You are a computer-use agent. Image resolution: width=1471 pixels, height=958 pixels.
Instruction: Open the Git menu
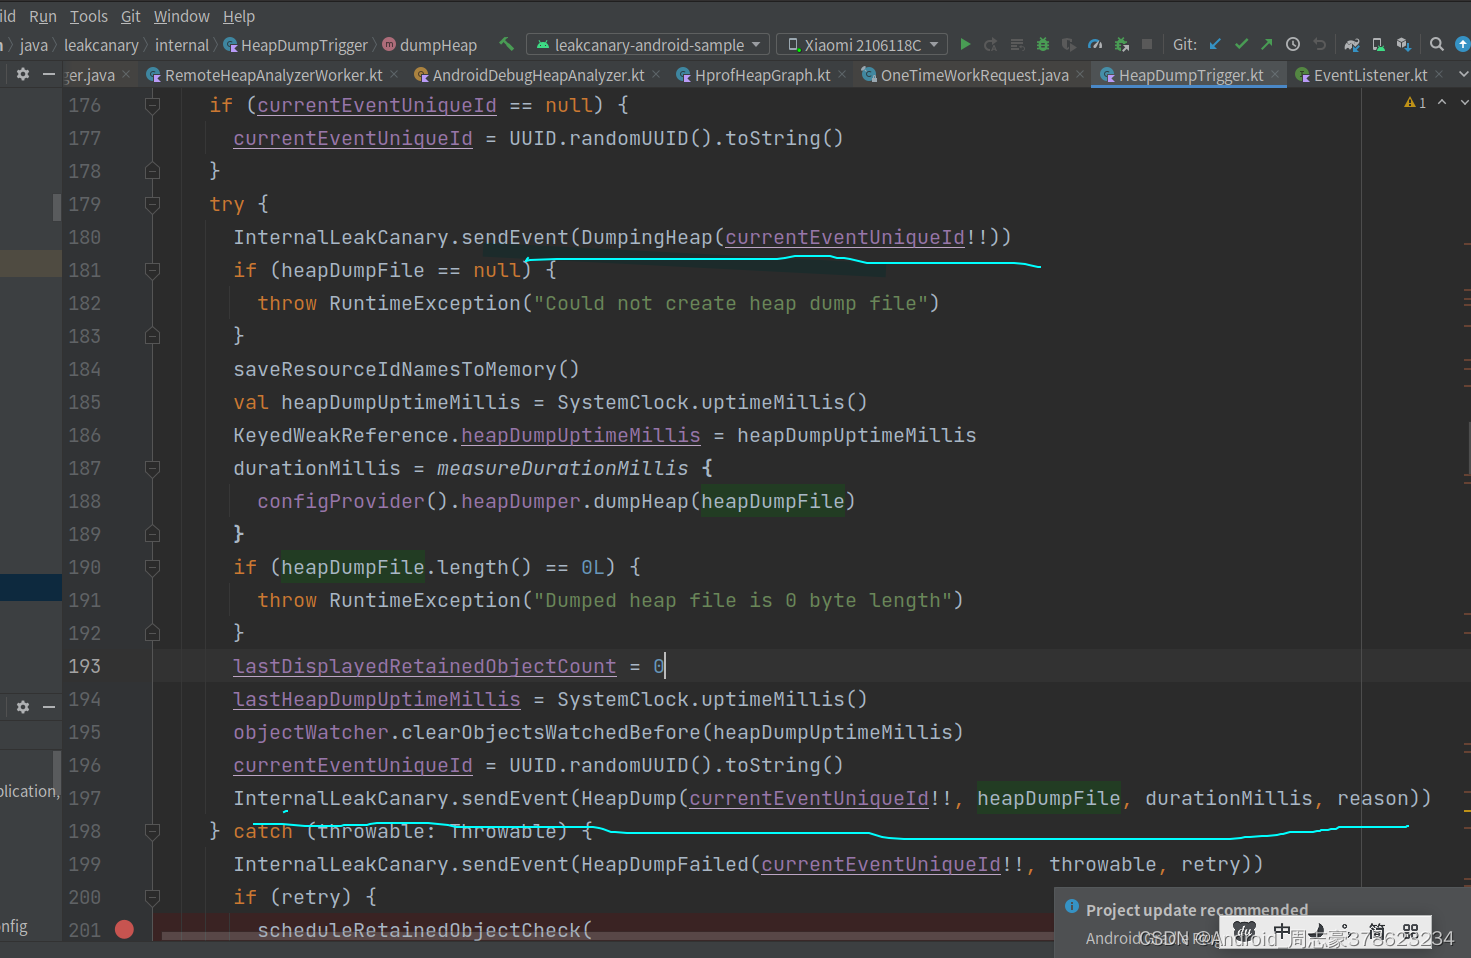pos(131,16)
